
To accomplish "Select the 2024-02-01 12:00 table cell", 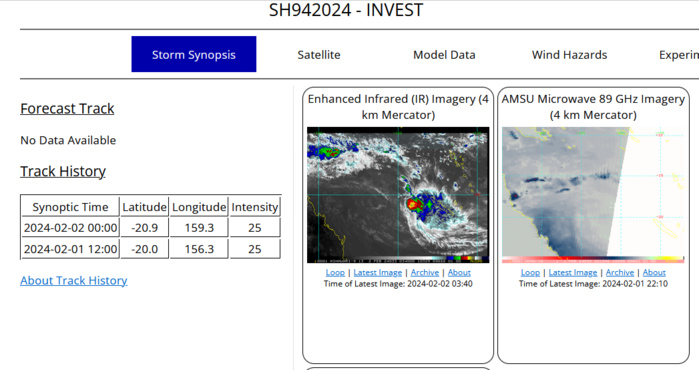I will pyautogui.click(x=70, y=249).
